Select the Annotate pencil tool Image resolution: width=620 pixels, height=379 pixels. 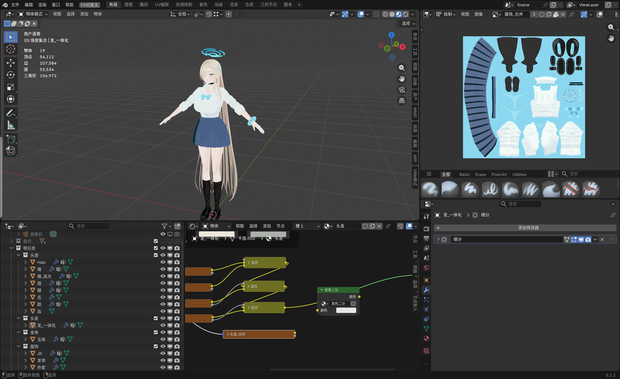(11, 113)
